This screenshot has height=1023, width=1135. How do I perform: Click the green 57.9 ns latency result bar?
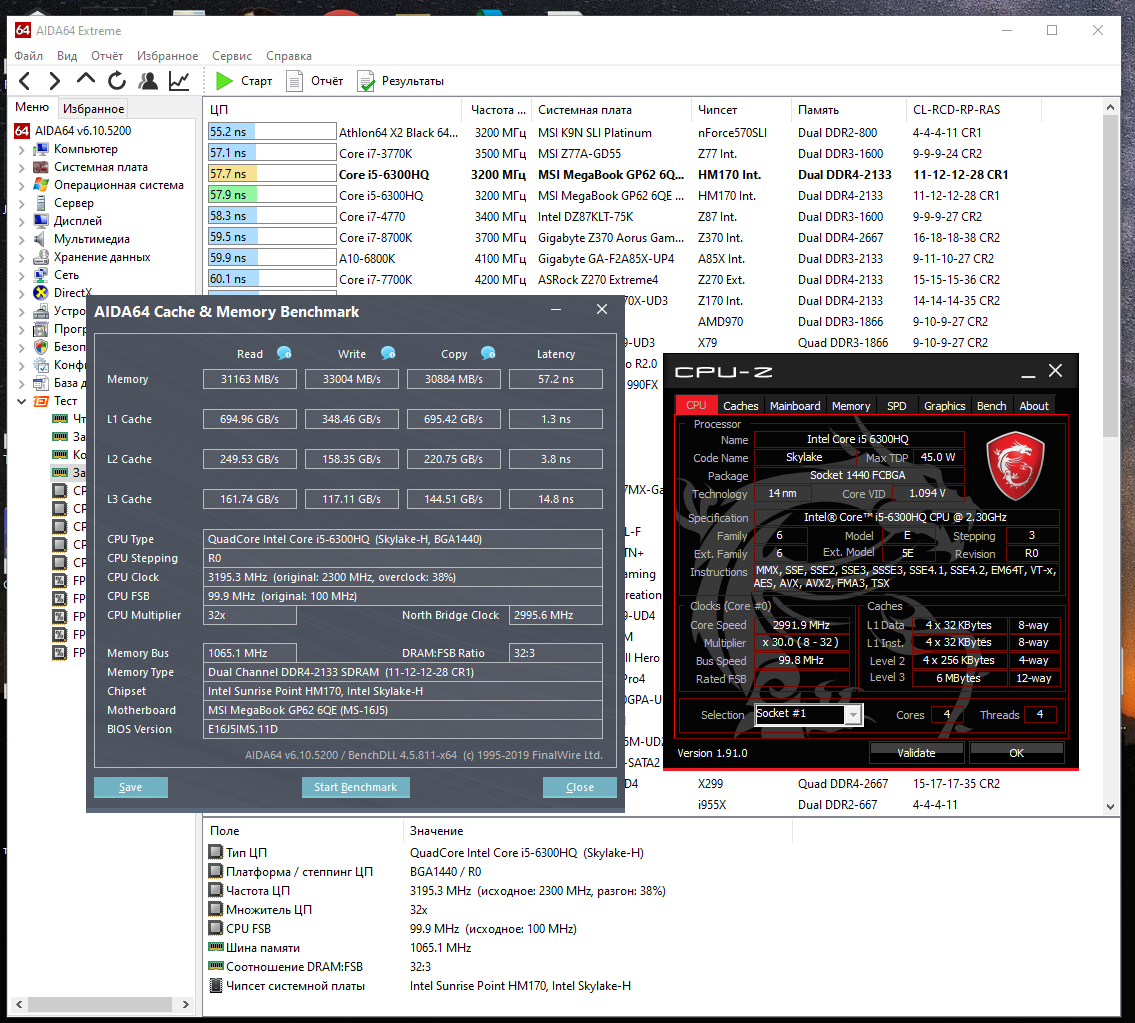271,195
